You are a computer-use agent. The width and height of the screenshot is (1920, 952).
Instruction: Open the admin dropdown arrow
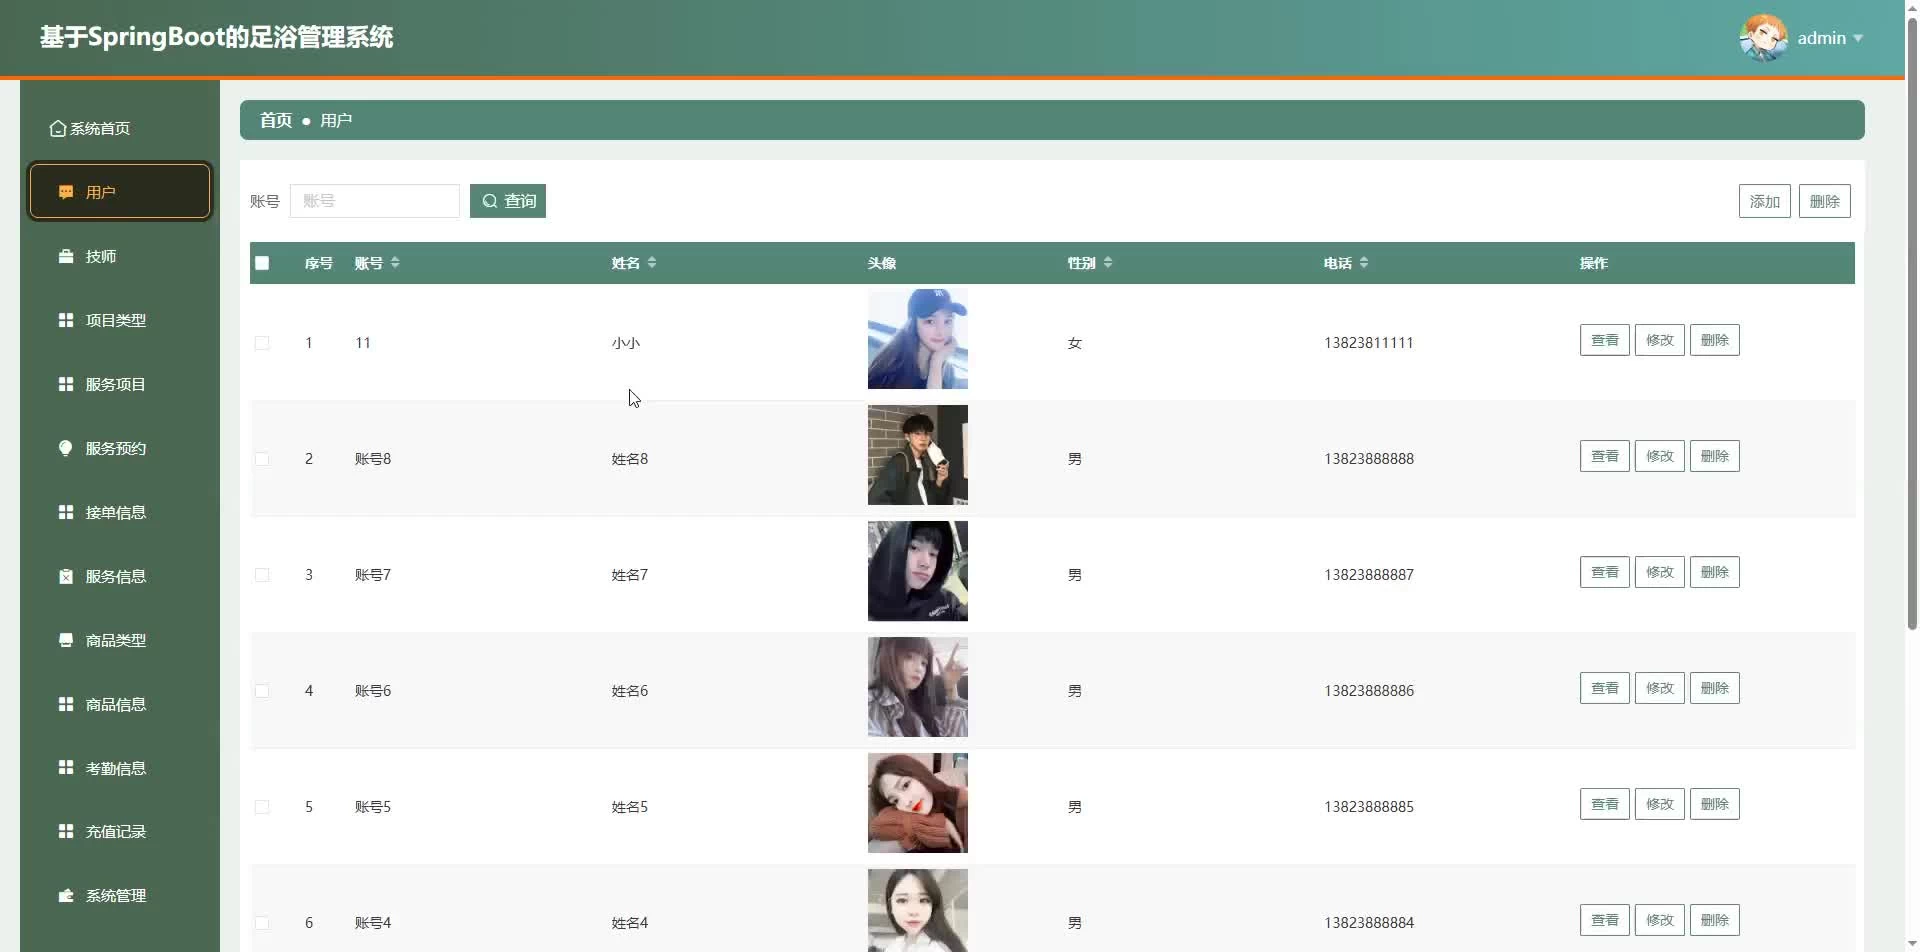(1858, 39)
